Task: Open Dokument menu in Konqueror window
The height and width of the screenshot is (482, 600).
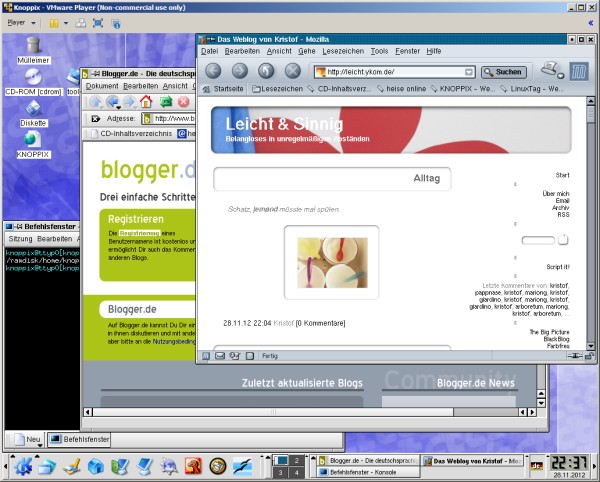Action: (102, 86)
